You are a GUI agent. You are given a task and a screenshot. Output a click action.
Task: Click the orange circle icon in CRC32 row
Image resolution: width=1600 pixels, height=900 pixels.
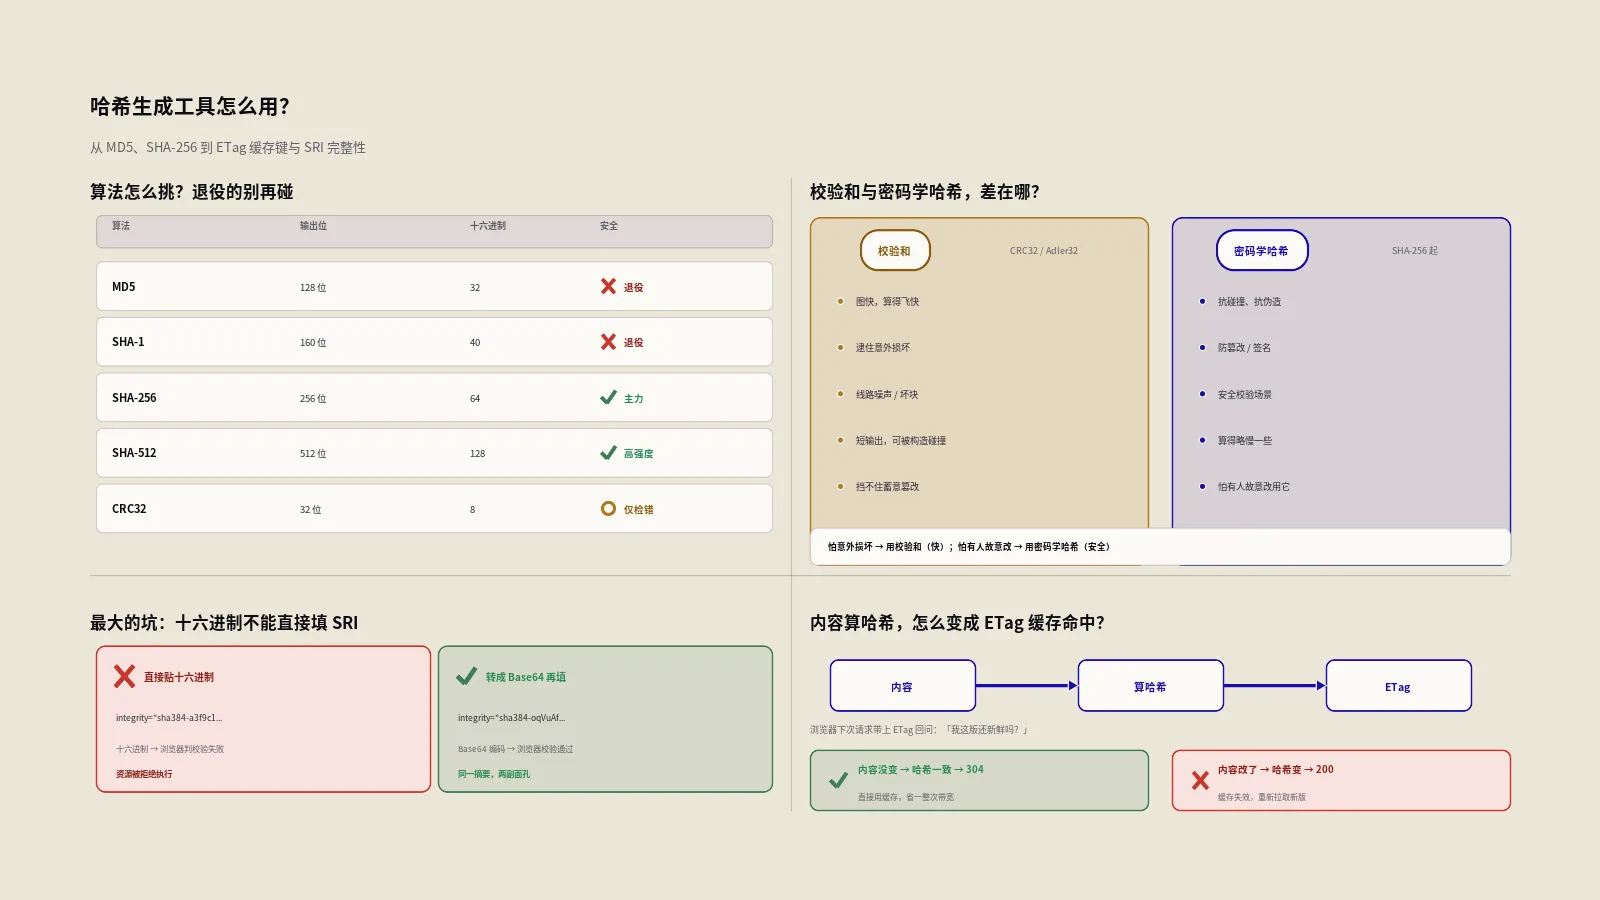pos(608,508)
